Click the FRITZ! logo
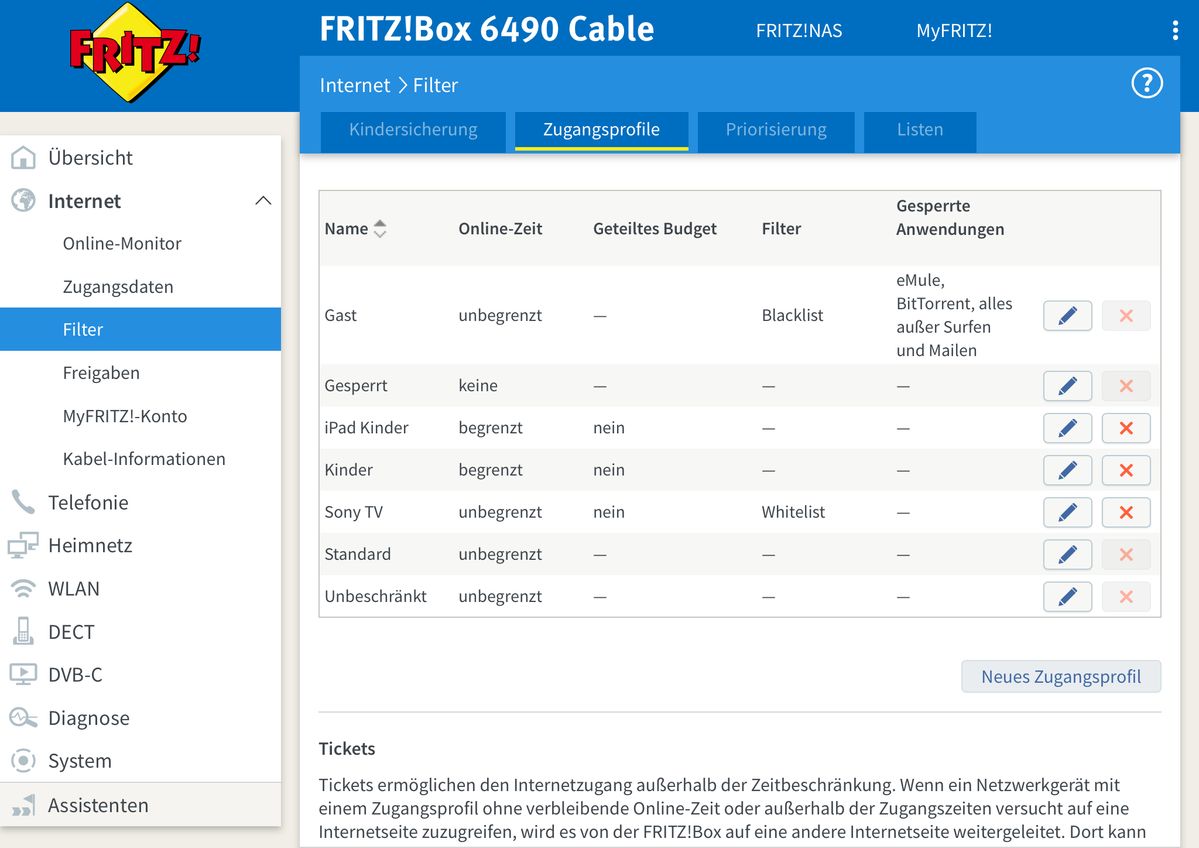This screenshot has width=1199, height=848. pyautogui.click(x=135, y=51)
